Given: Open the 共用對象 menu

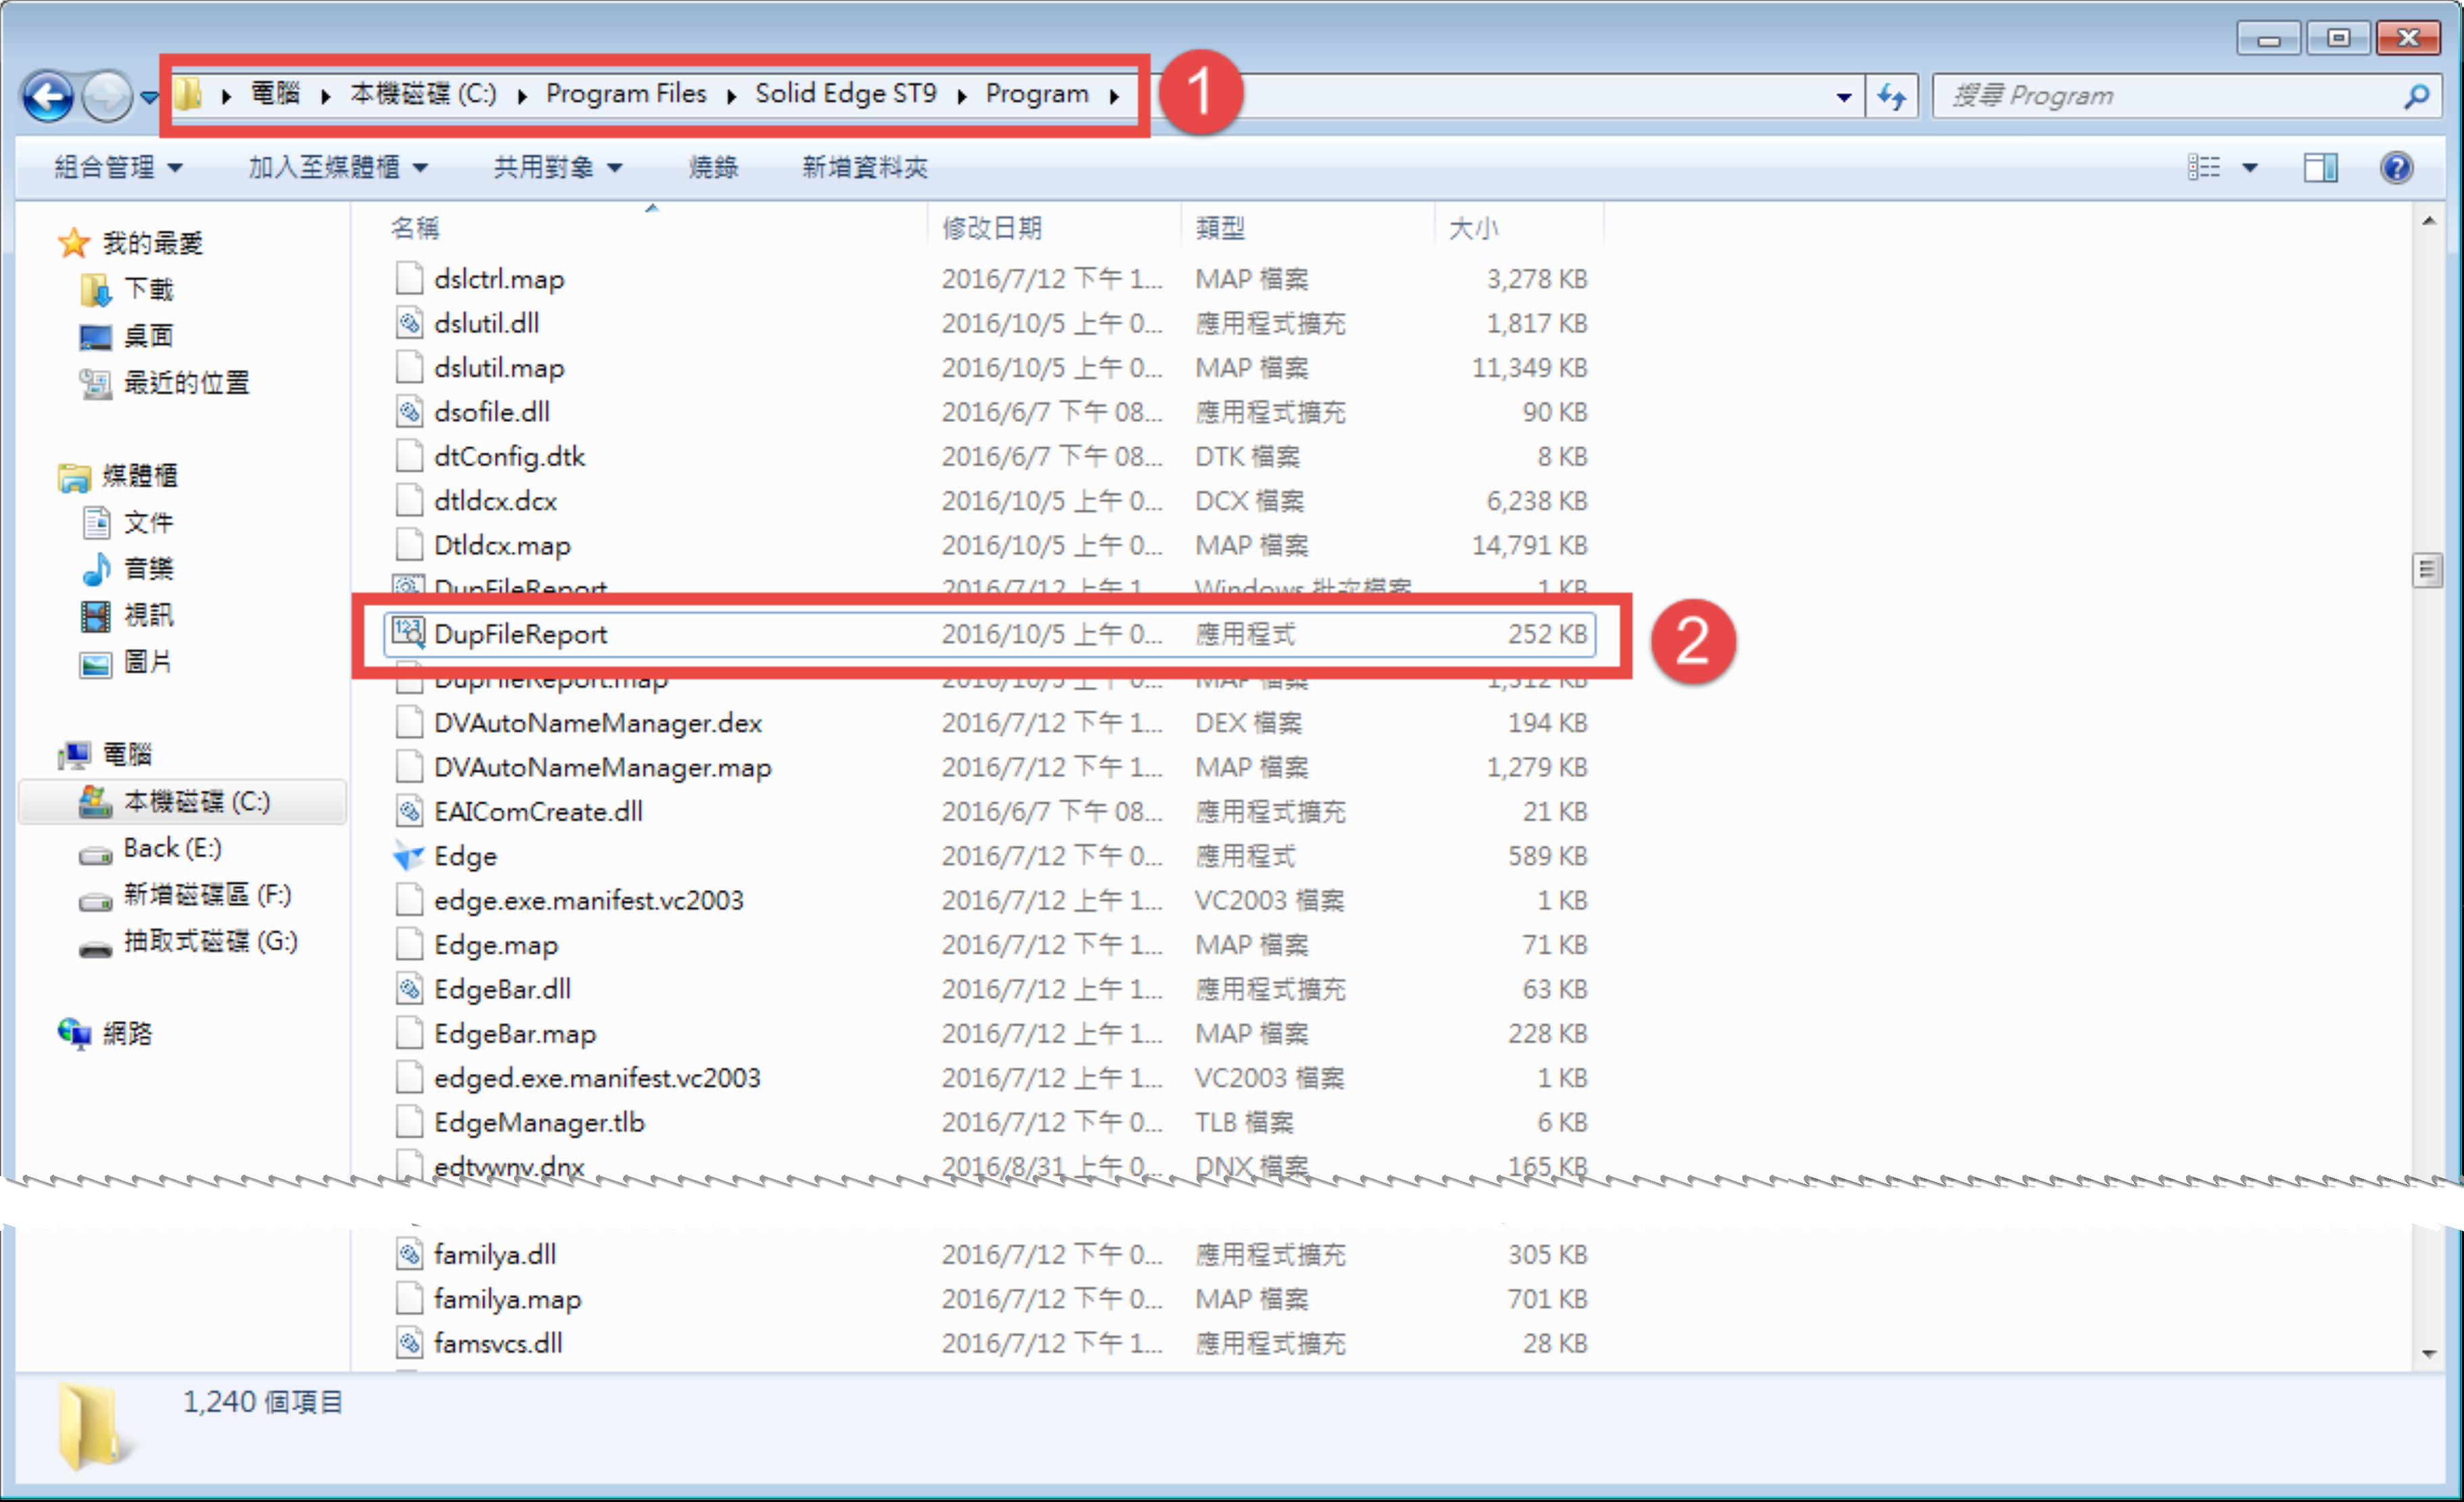Looking at the screenshot, I should coord(558,167).
